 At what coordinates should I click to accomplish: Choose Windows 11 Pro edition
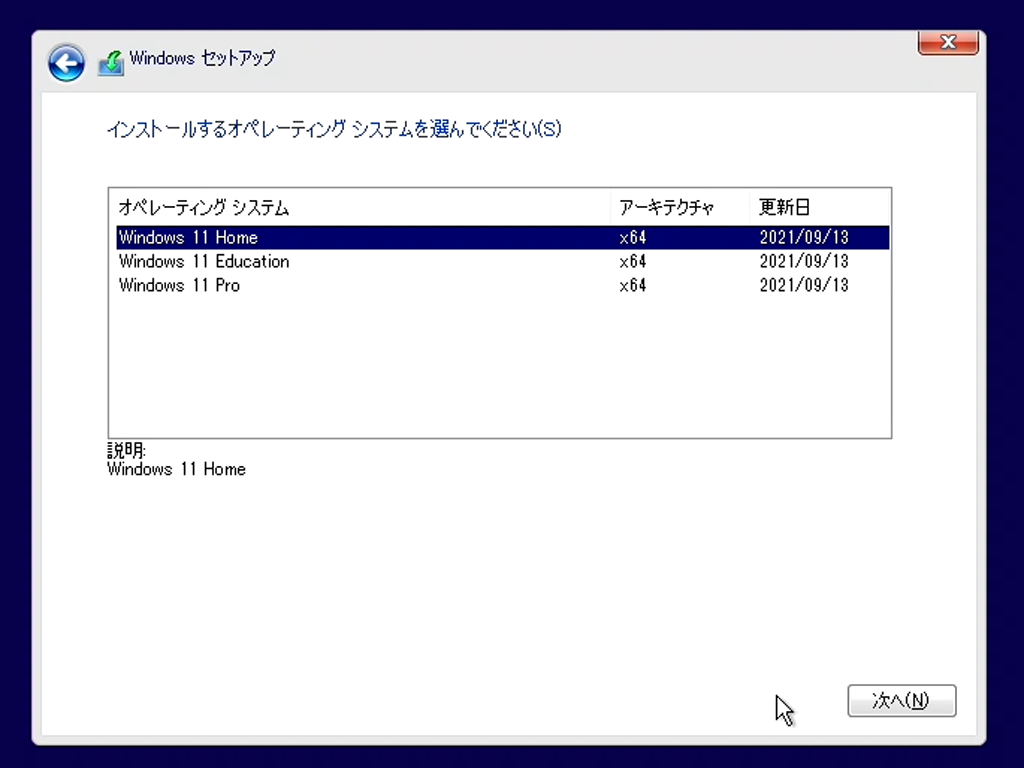point(502,285)
